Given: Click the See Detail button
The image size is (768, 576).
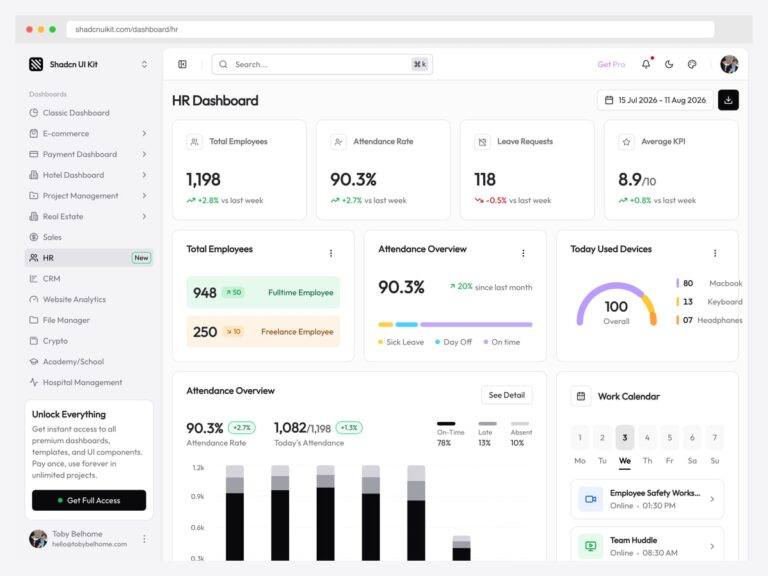Looking at the screenshot, I should pos(506,395).
